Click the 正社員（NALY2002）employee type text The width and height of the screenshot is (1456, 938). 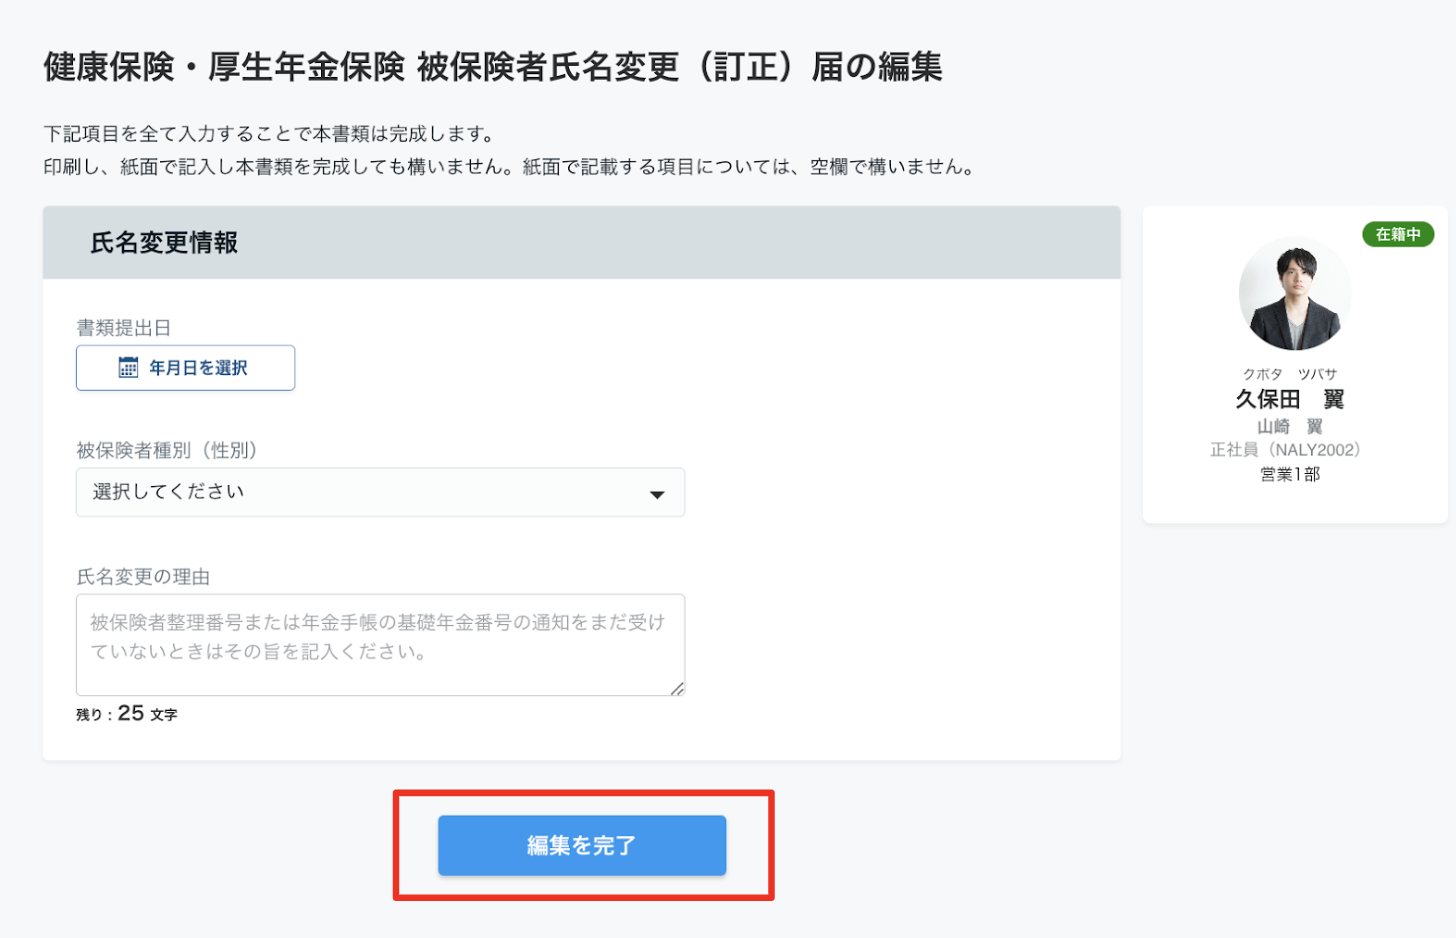[x=1286, y=450]
